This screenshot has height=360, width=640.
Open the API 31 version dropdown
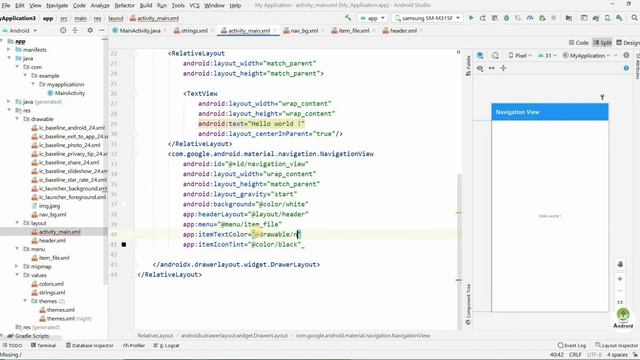click(x=548, y=56)
